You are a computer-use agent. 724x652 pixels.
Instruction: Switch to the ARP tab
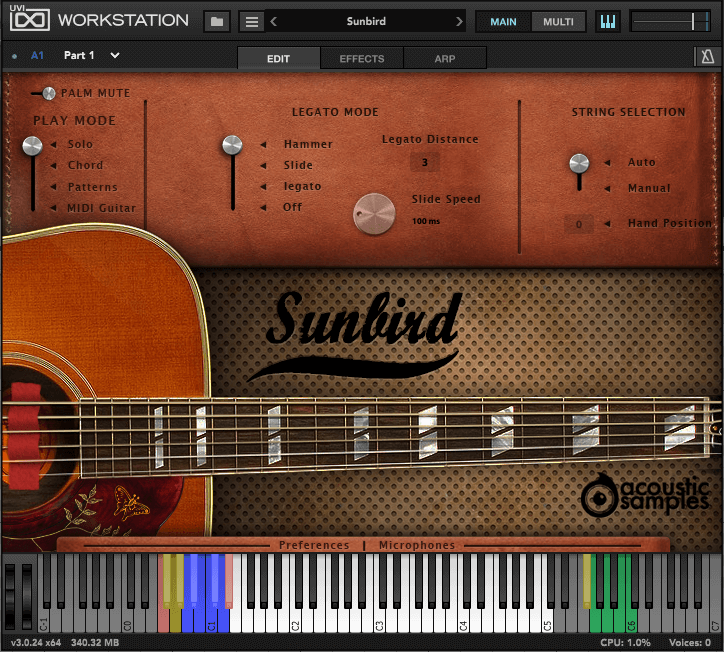pos(445,59)
